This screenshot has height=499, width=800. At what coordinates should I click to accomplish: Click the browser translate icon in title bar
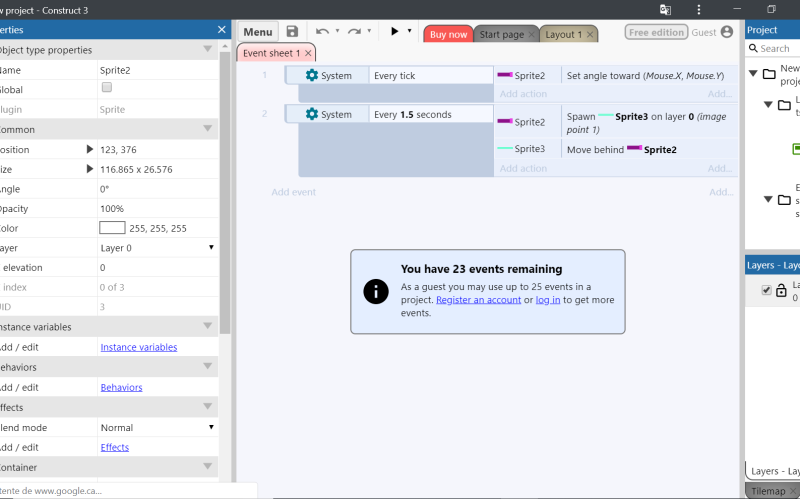665,9
